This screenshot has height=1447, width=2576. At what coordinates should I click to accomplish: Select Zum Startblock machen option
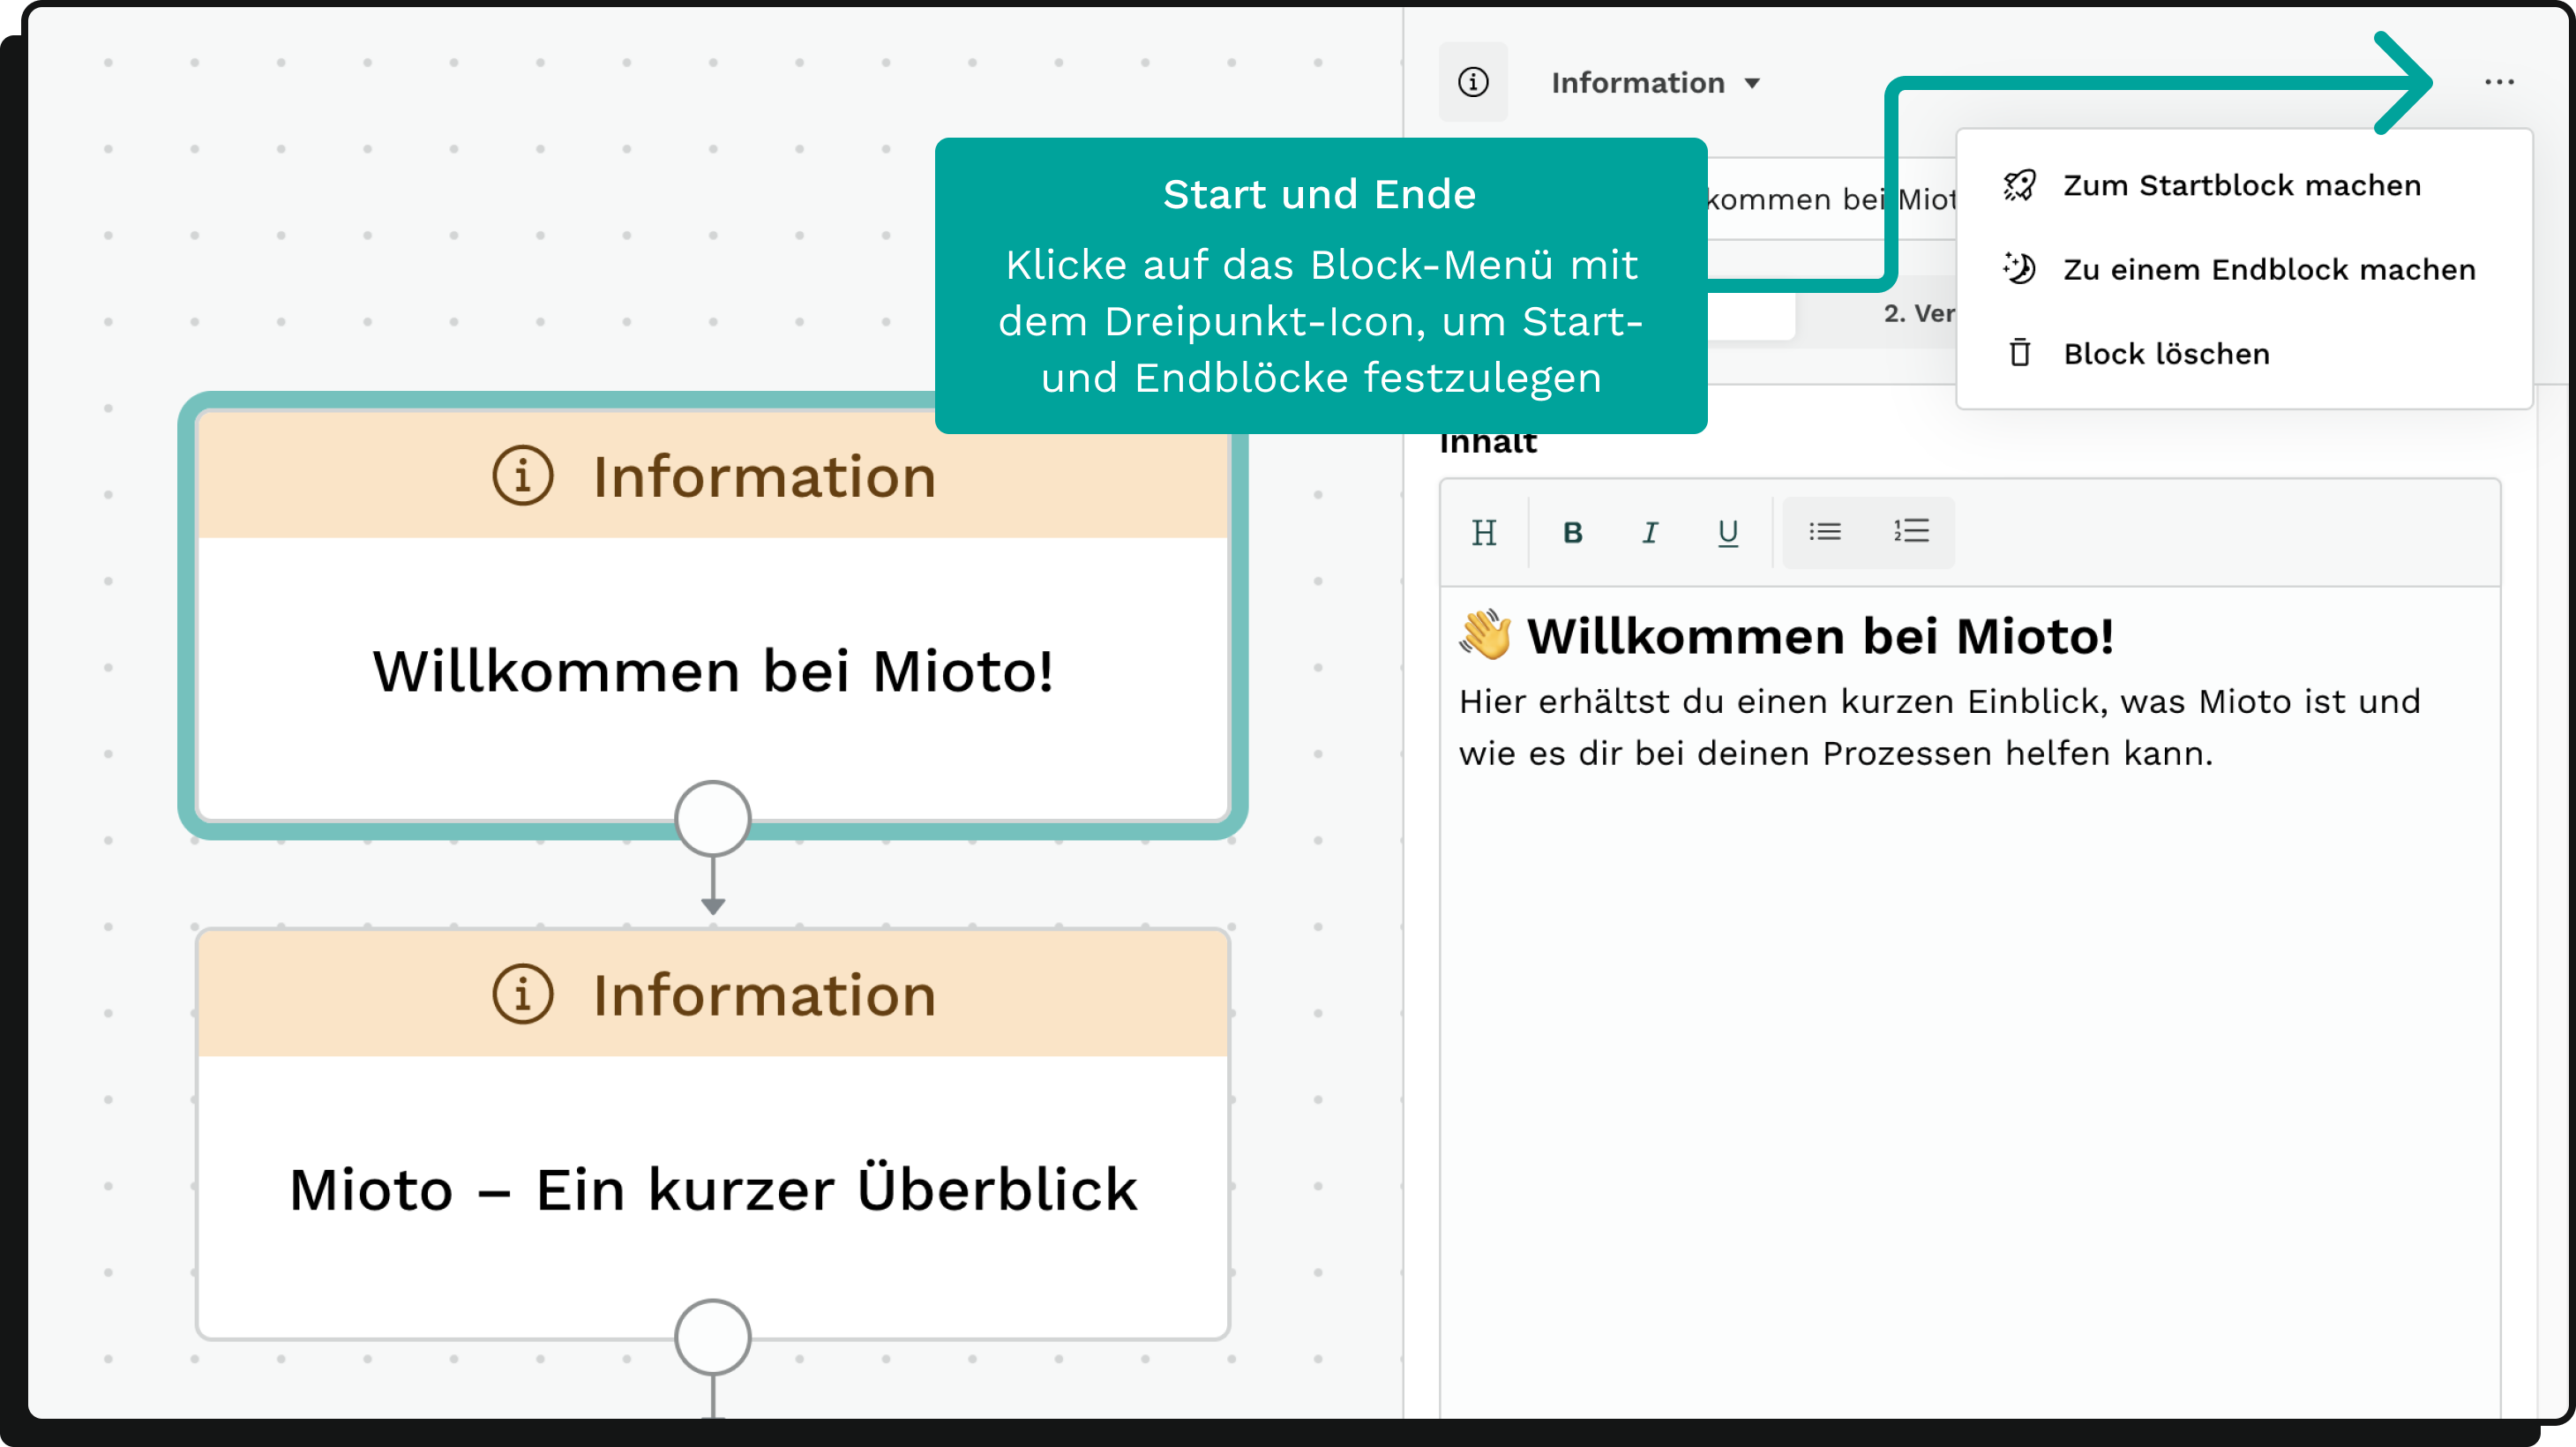(x=2236, y=183)
